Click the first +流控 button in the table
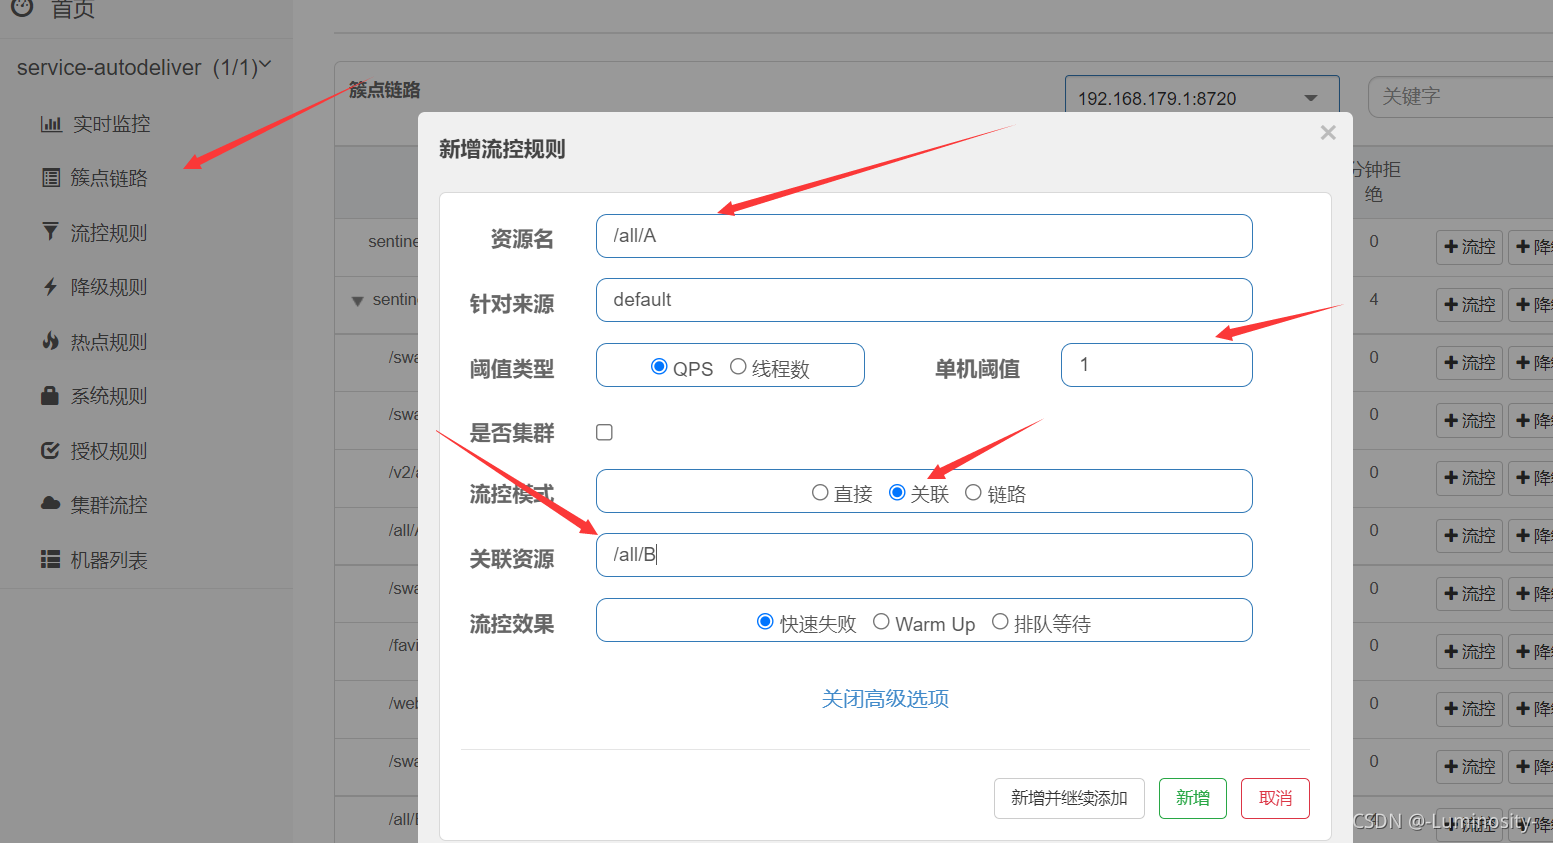The image size is (1553, 843). (1469, 247)
